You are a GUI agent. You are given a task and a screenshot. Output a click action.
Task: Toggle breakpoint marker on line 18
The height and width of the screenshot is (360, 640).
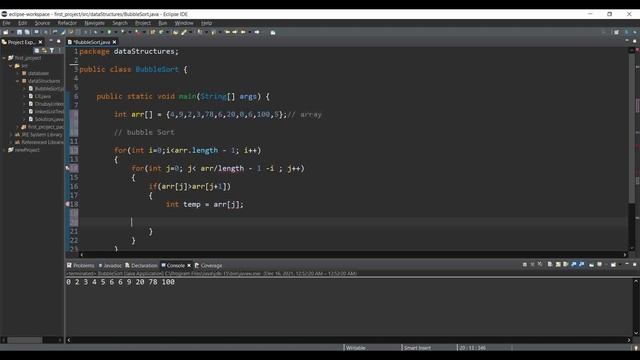(68, 204)
